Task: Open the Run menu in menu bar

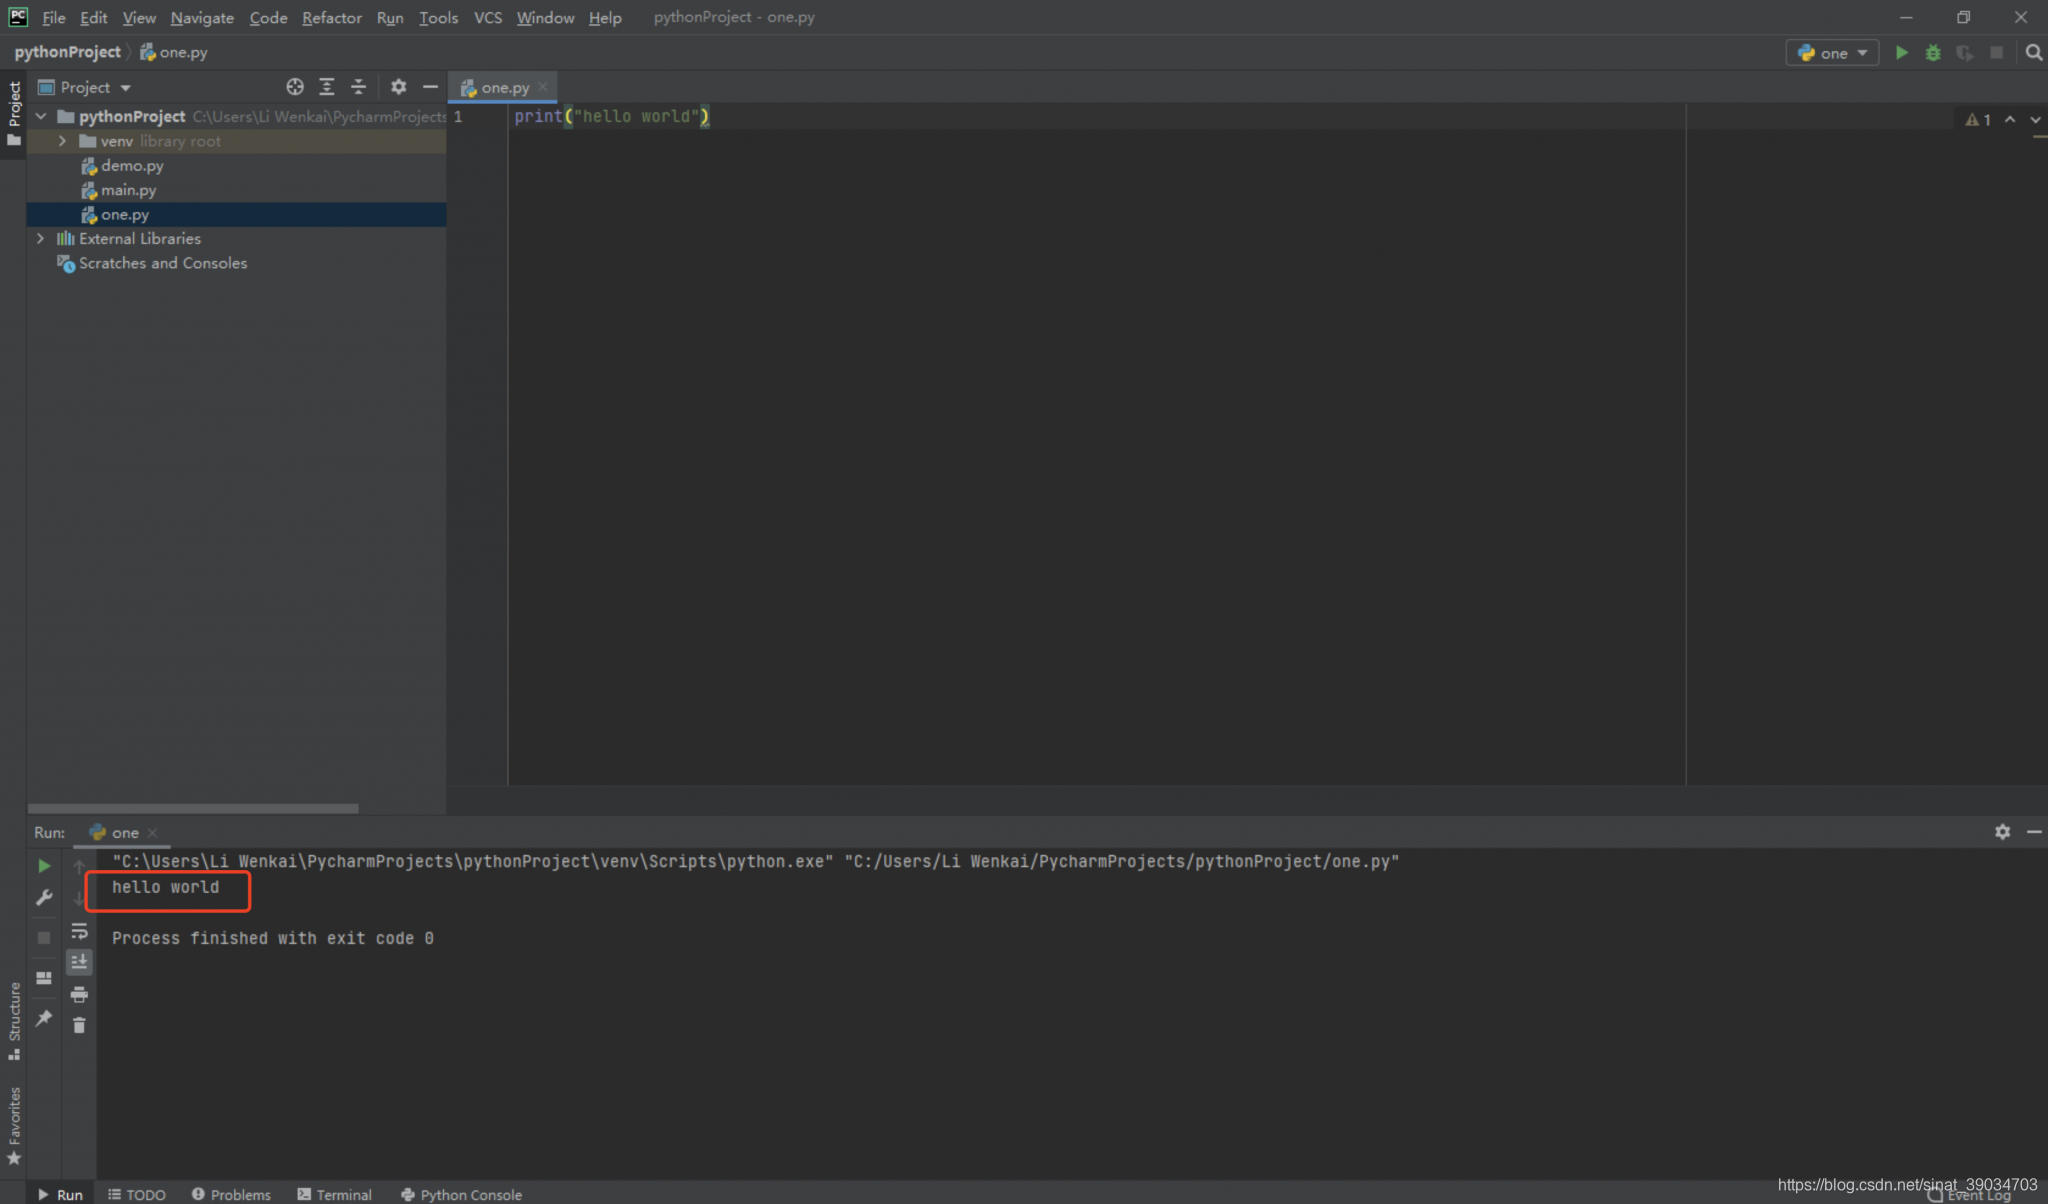Action: [390, 17]
